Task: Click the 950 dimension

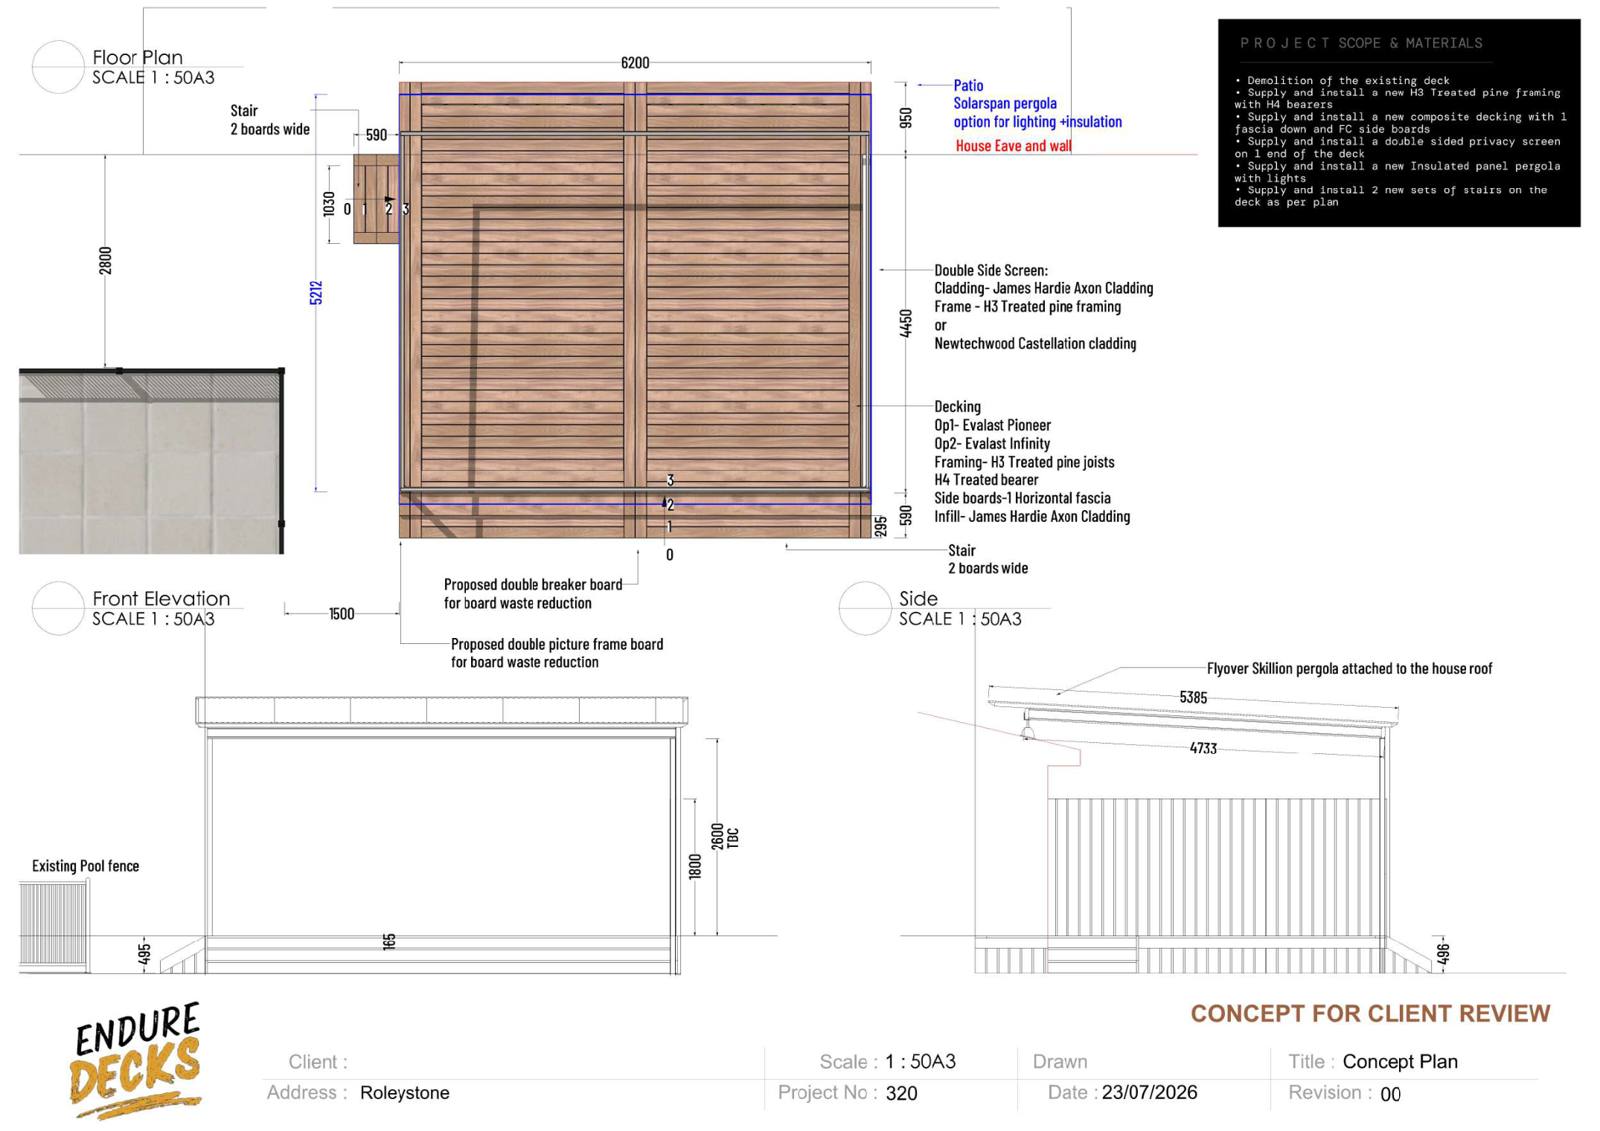Action: (x=906, y=118)
